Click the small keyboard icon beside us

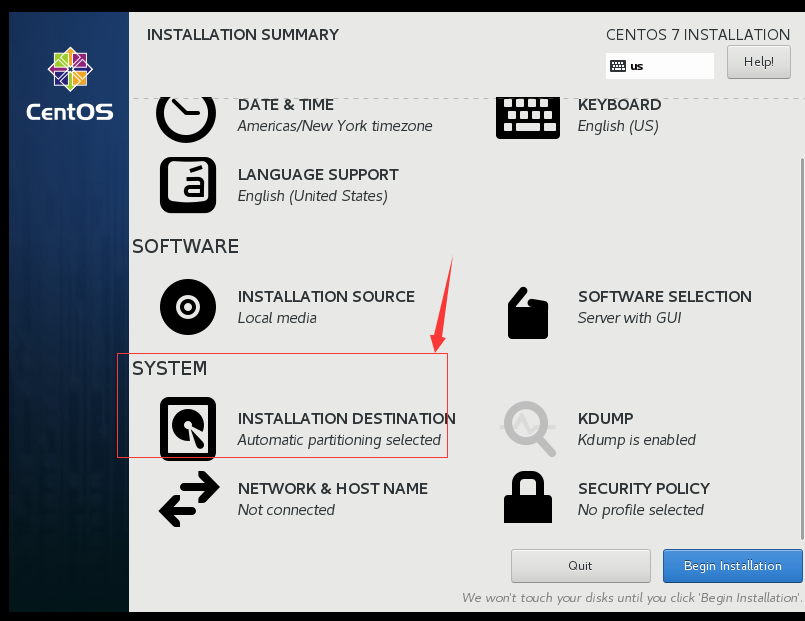[618, 66]
